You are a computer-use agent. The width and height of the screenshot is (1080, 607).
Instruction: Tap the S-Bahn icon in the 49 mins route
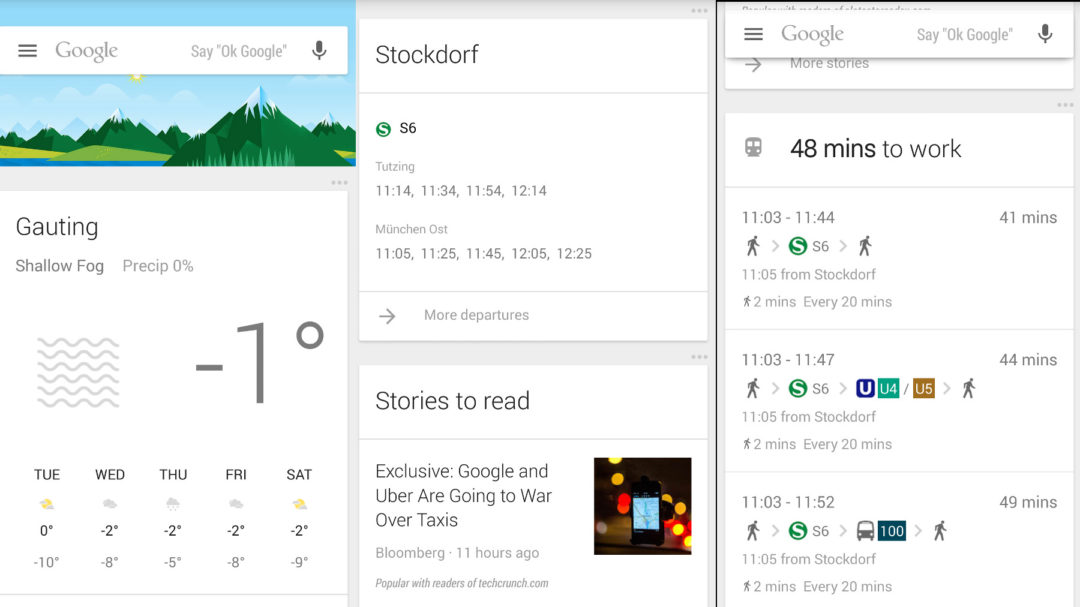[x=798, y=531]
